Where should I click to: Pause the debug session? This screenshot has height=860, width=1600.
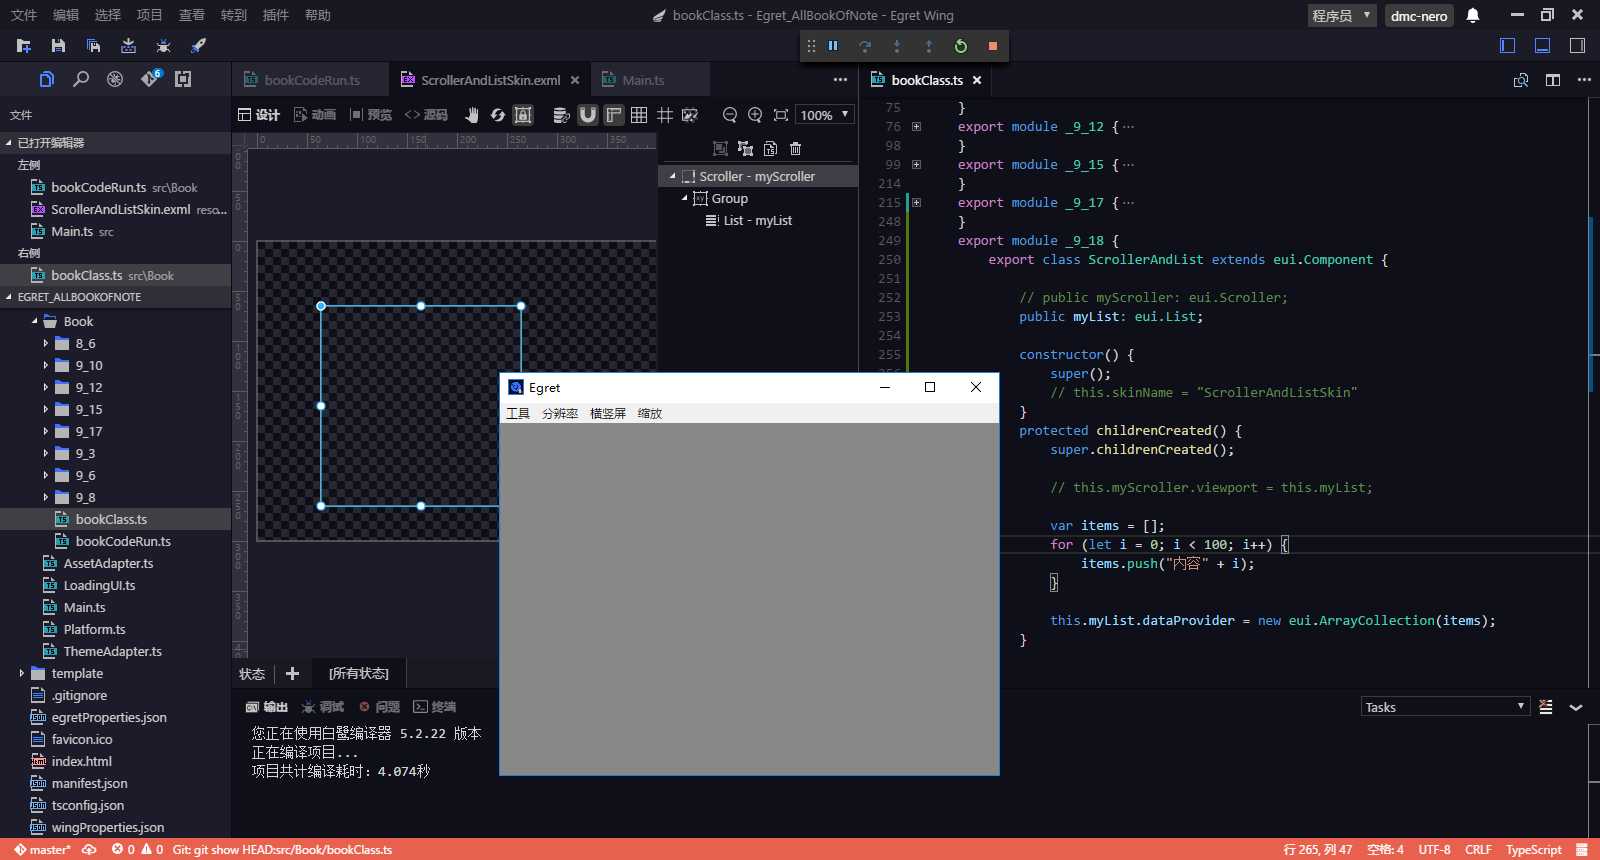[x=833, y=46]
